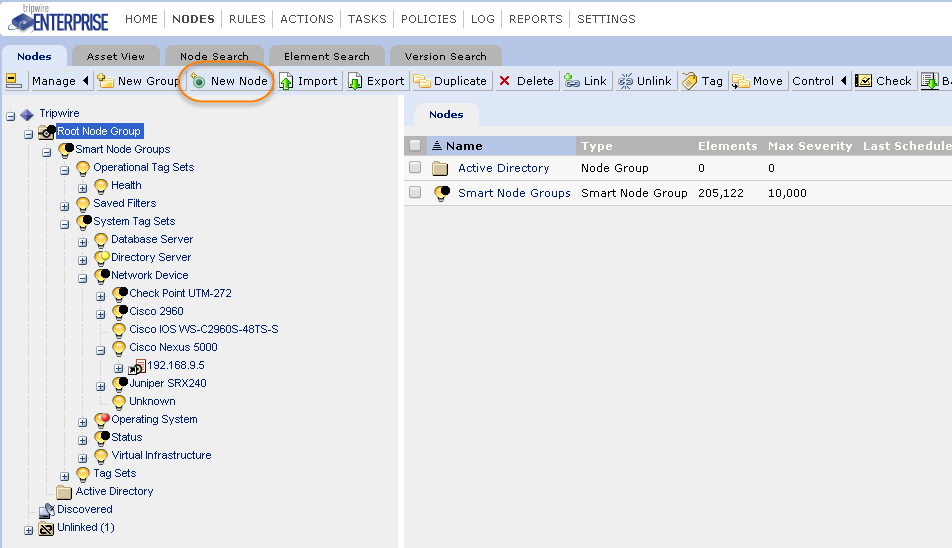Click the Root Node Group folder icon

click(47, 132)
